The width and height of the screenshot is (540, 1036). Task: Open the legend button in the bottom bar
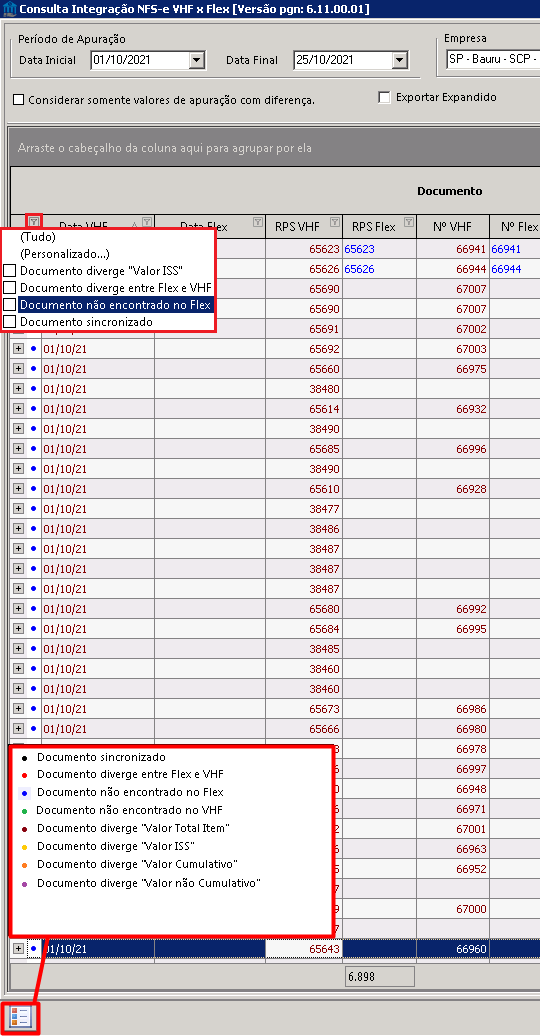click(20, 1018)
